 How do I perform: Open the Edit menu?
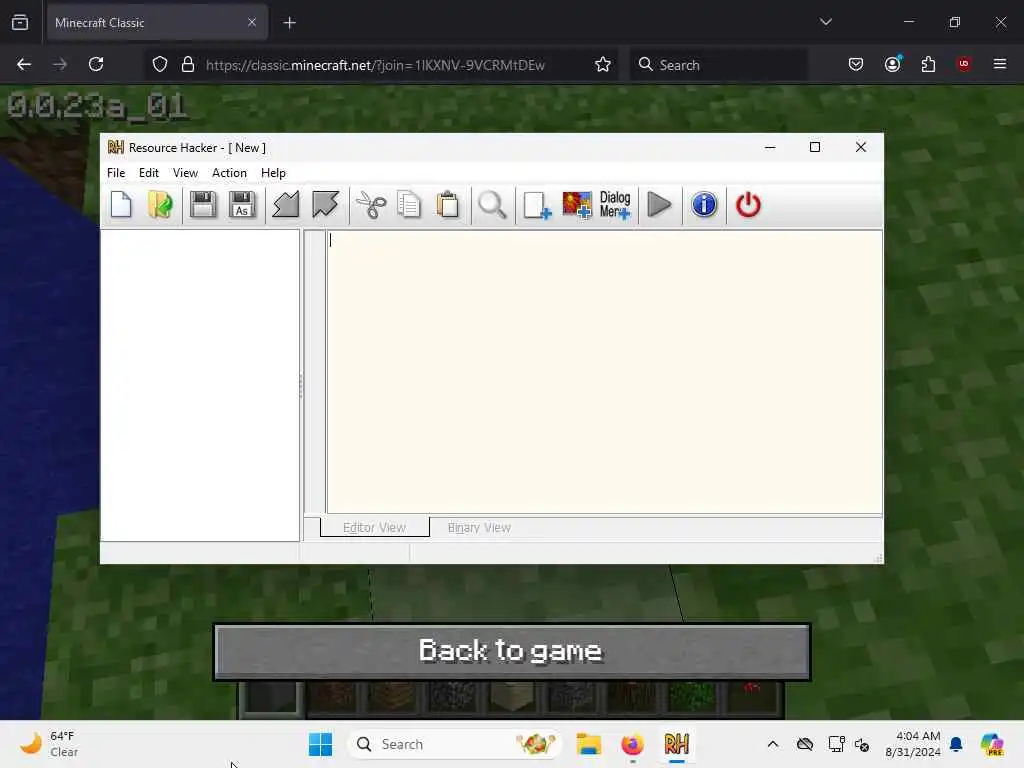[x=149, y=173]
